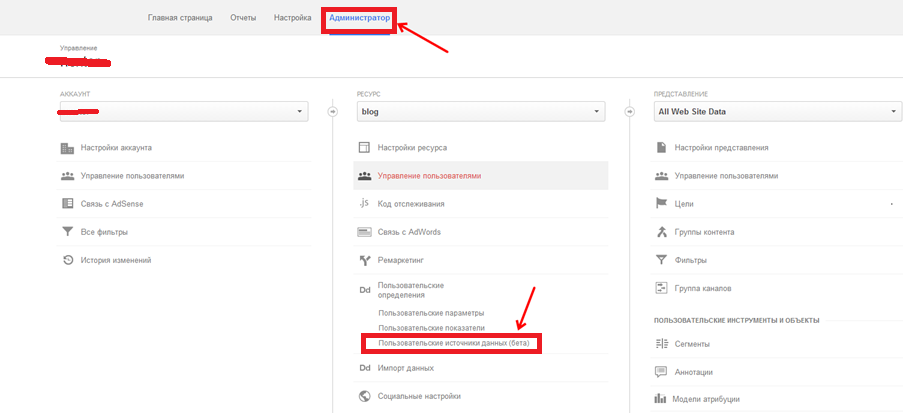Click the globe icon for Социальные настройки
903x413 pixels.
pyautogui.click(x=364, y=396)
